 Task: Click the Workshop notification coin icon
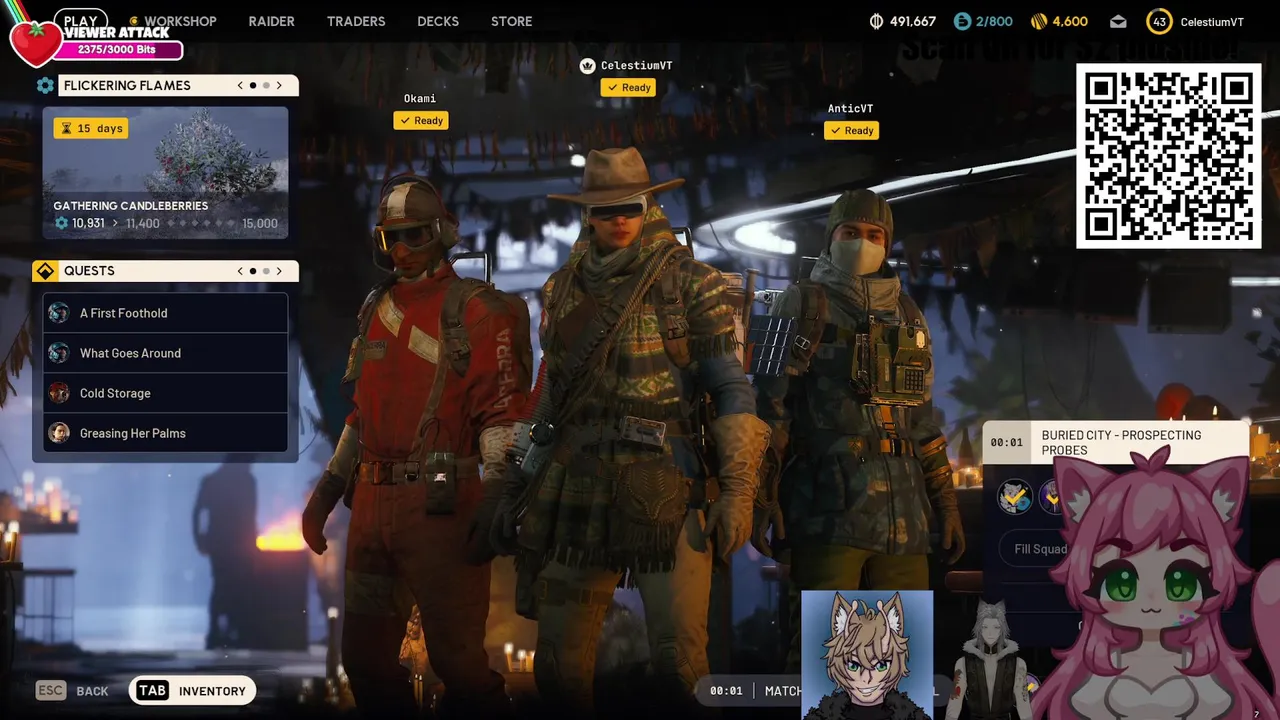[134, 21]
